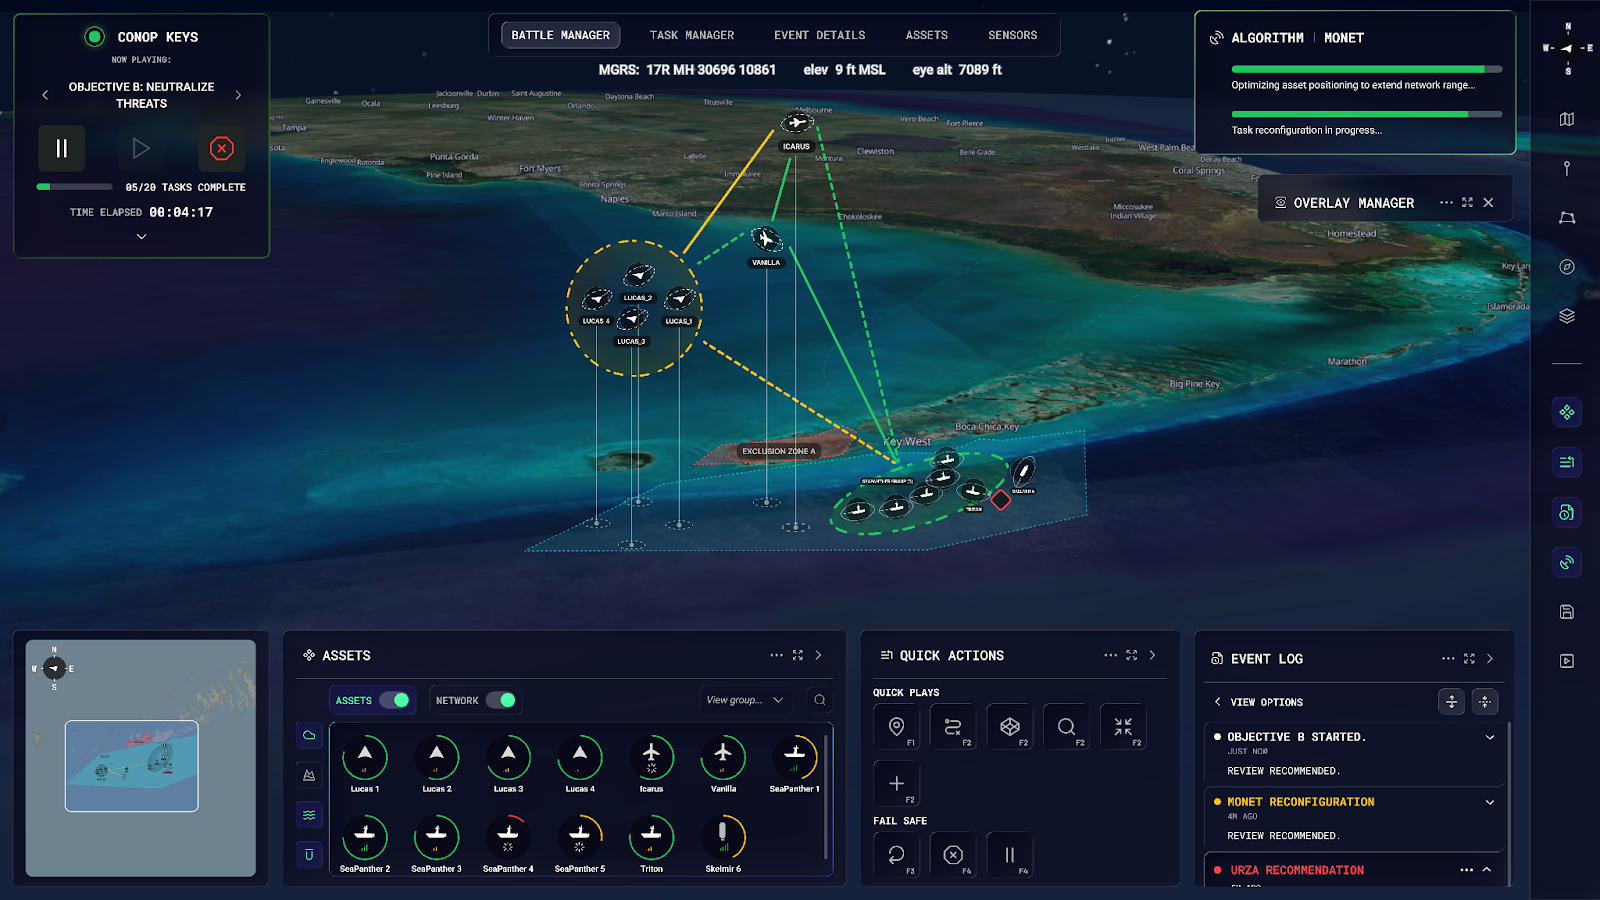The image size is (1600, 900).
Task: Toggle the NETWORK switch
Action: pyautogui.click(x=501, y=700)
